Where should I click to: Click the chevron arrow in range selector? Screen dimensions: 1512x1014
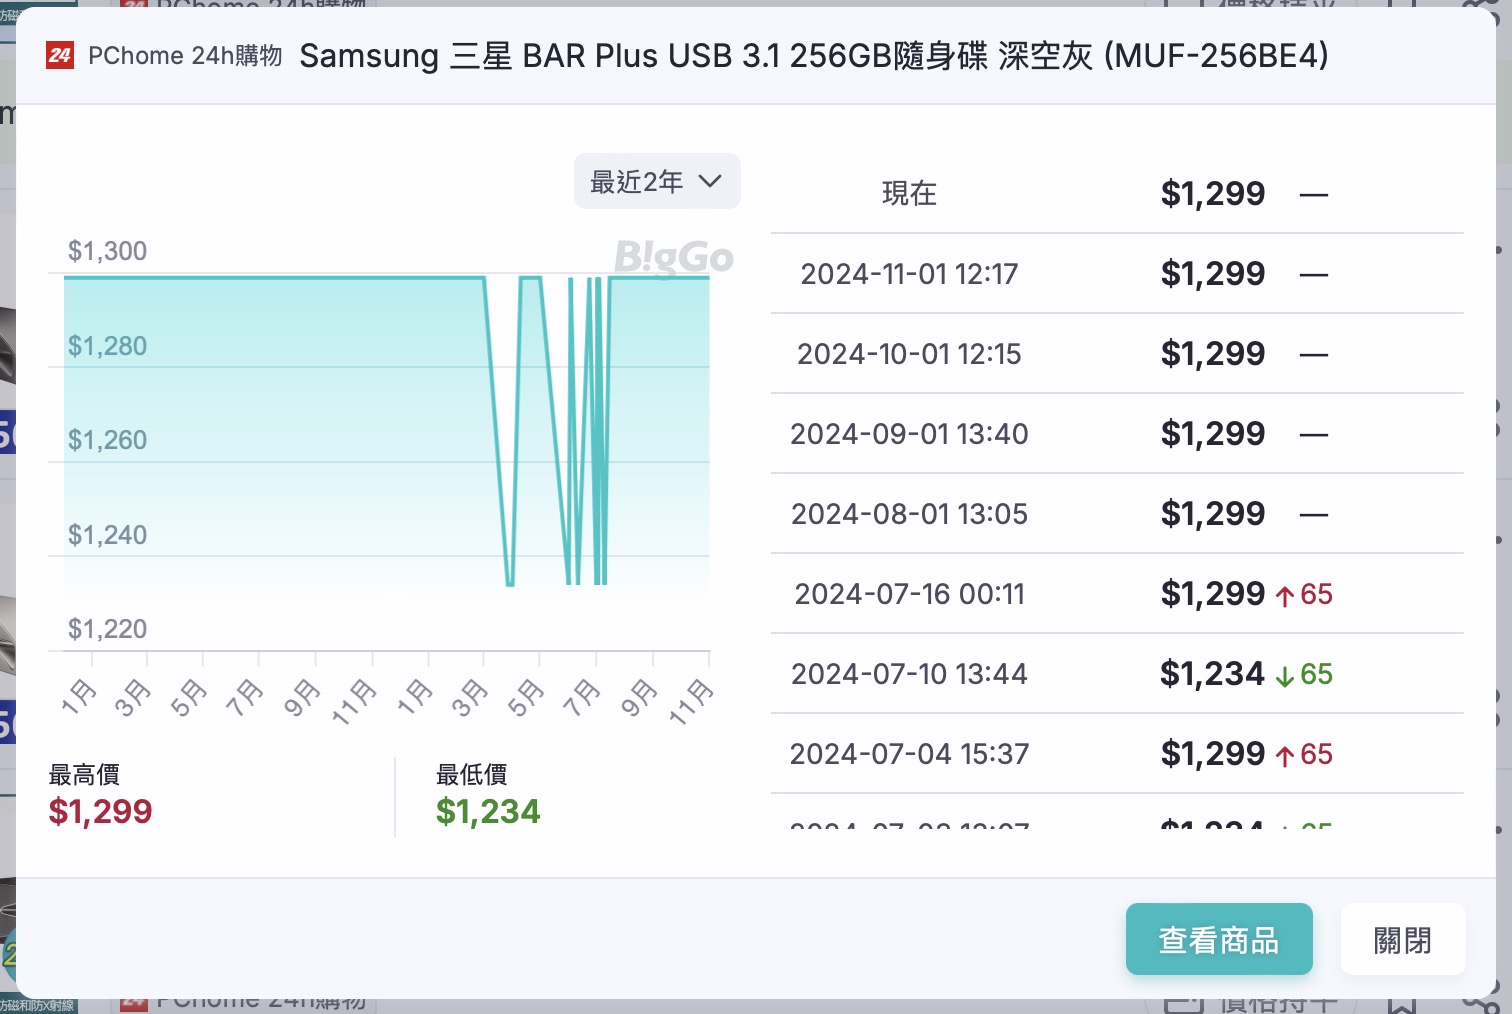pos(710,181)
